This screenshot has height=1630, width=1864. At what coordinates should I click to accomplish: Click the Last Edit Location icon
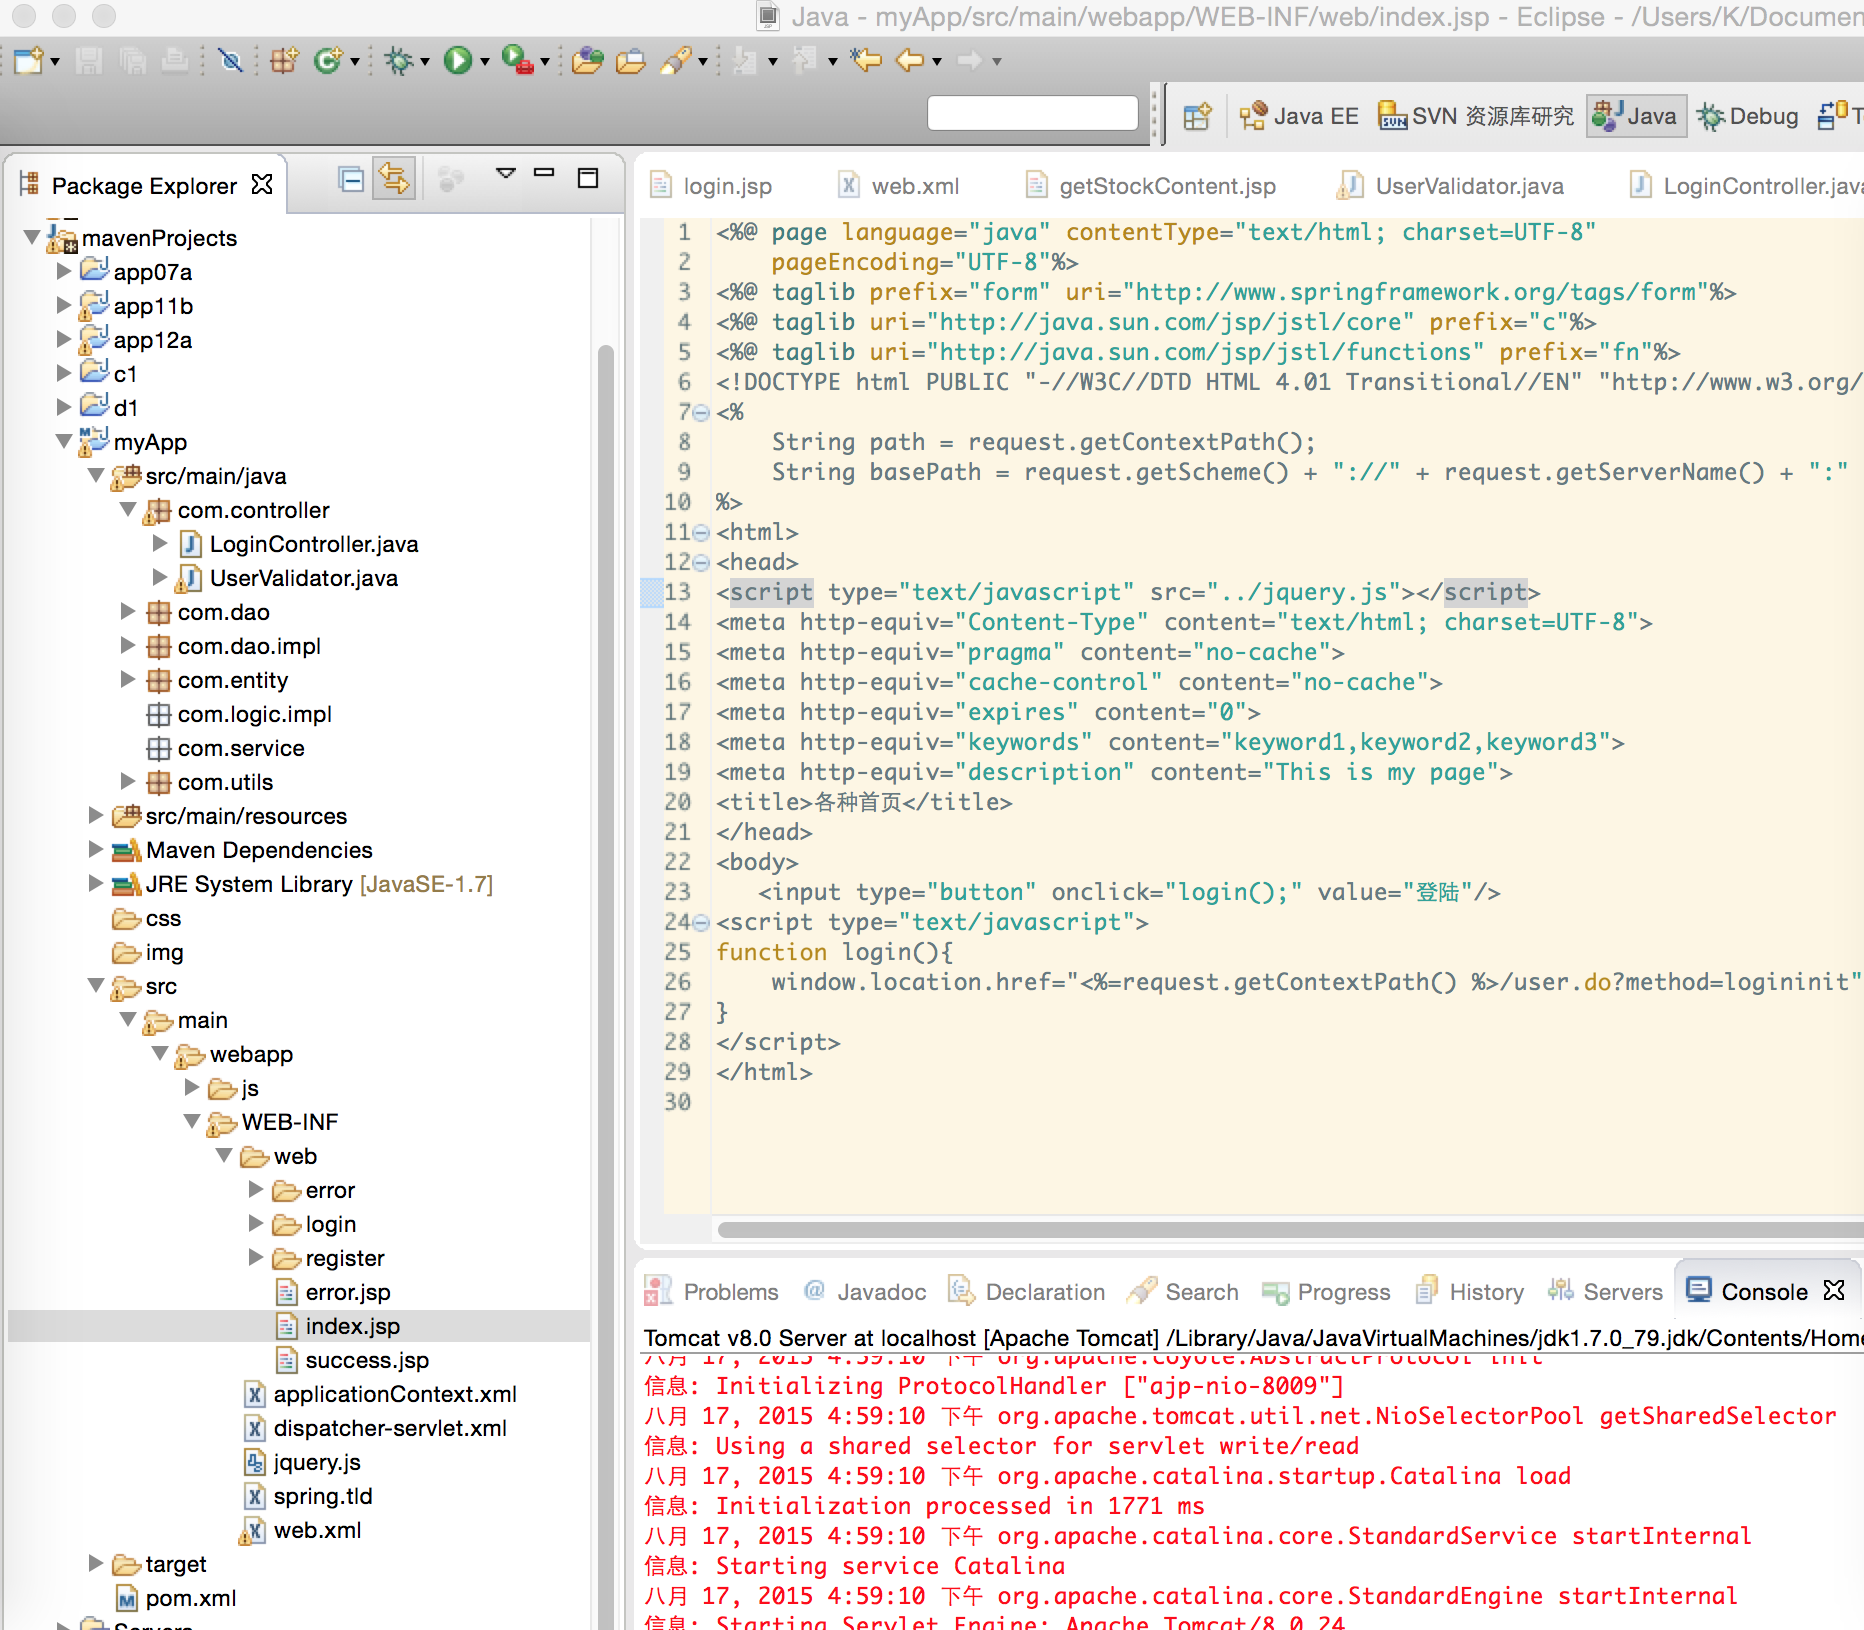[x=866, y=61]
